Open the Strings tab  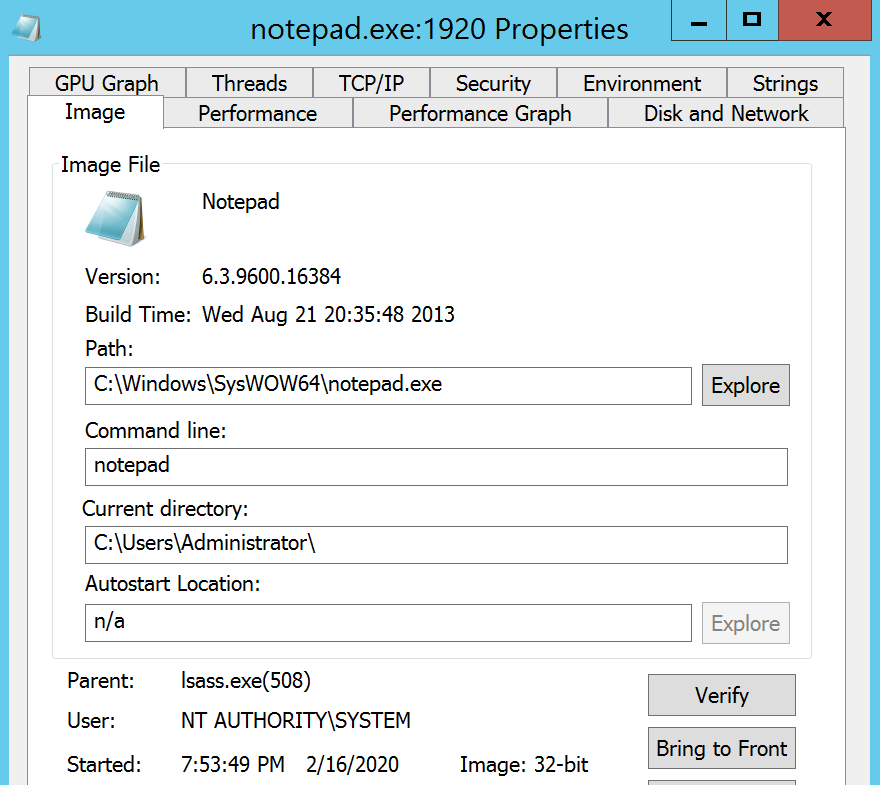coord(785,83)
